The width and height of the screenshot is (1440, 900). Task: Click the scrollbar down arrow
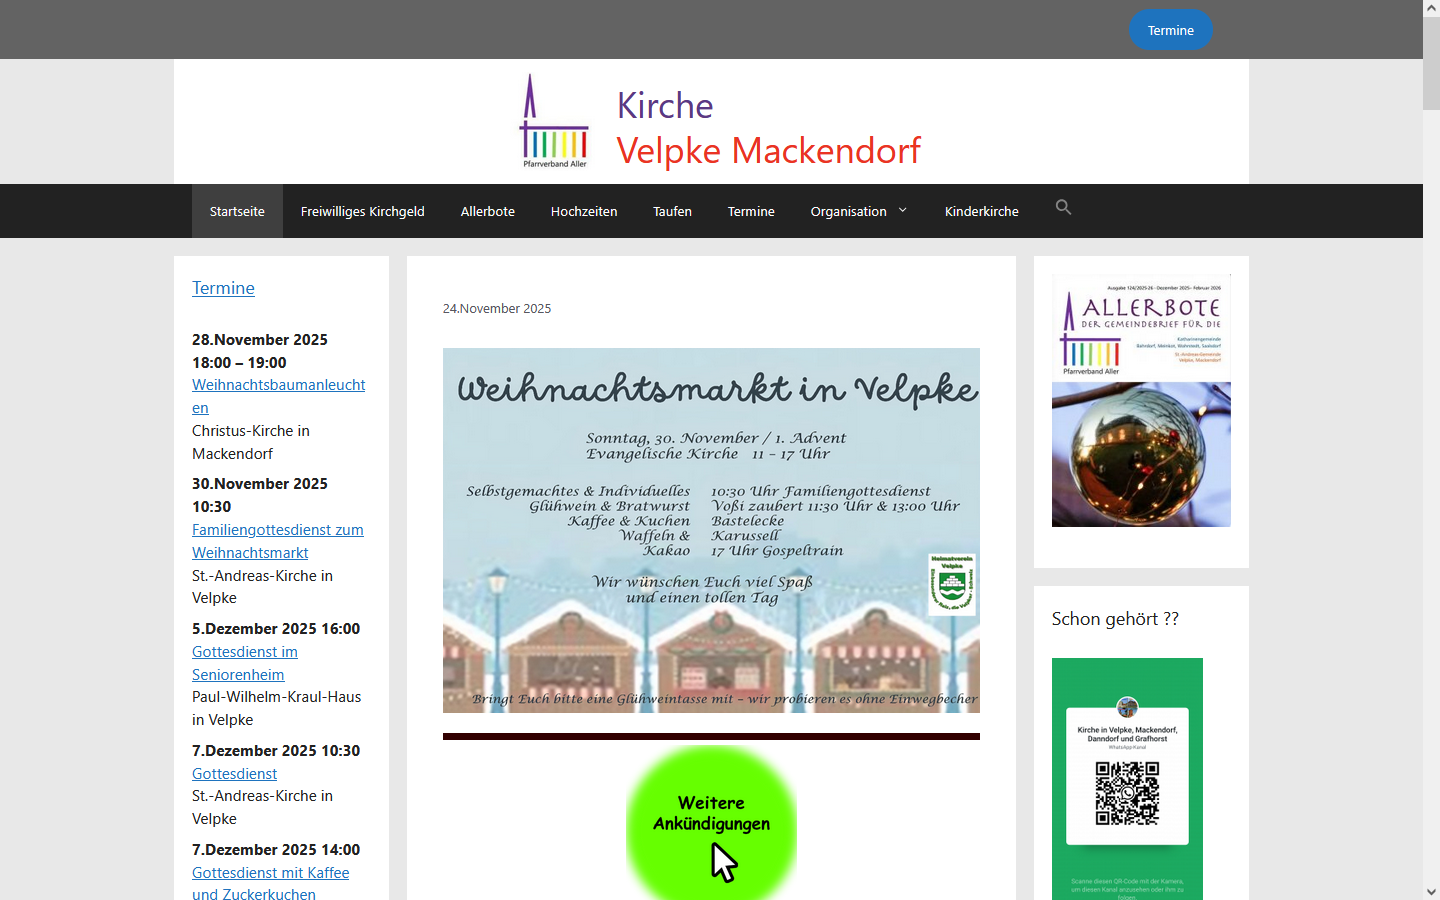coord(1431,891)
